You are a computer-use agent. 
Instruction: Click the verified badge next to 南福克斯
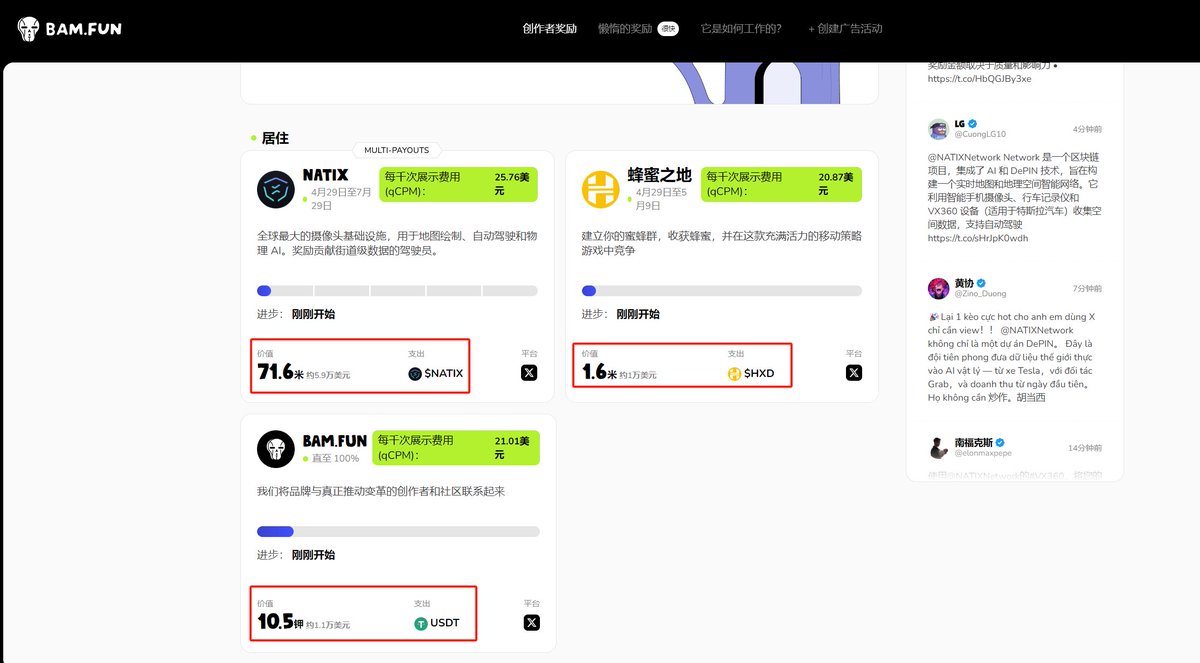click(x=999, y=442)
